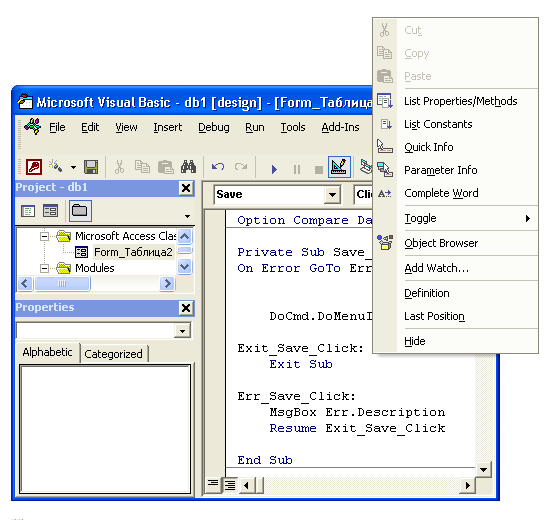This screenshot has height=520, width=546.
Task: Click the 'Exit Sub' code line
Action: coord(301,364)
